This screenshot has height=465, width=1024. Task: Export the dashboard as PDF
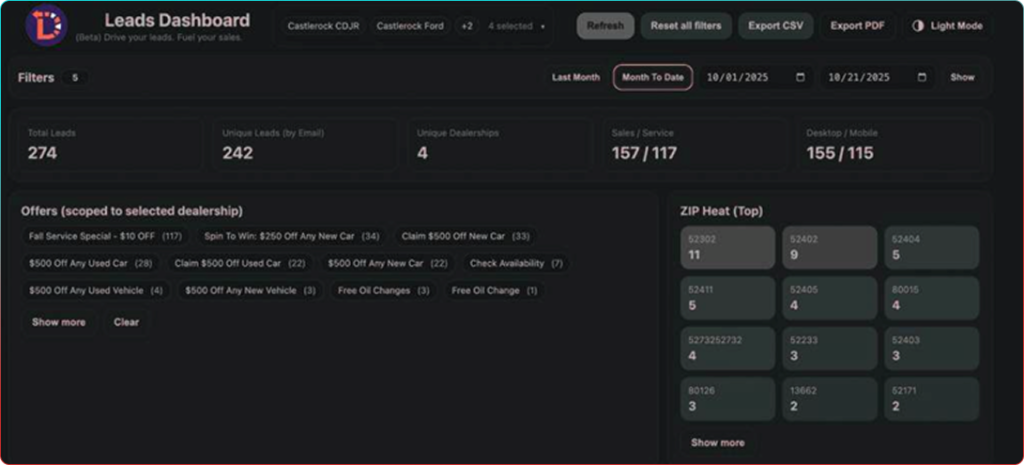(x=858, y=26)
